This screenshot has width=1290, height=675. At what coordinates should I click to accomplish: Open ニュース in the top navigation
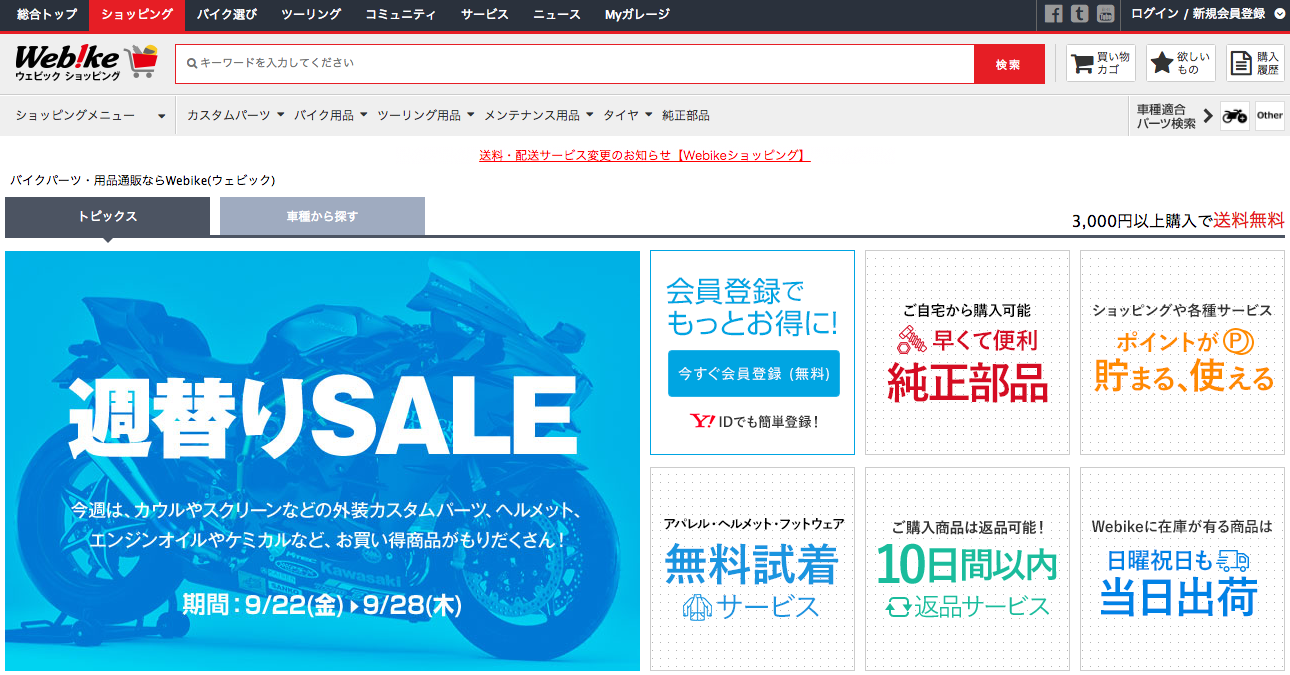coord(557,14)
